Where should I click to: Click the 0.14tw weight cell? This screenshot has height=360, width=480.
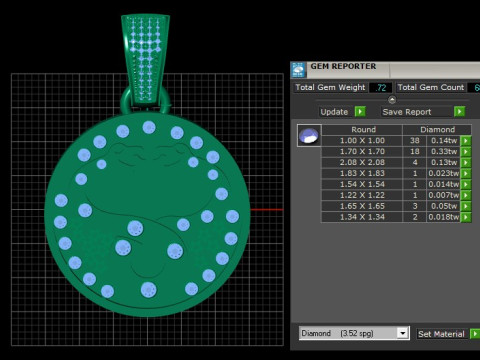coord(444,141)
